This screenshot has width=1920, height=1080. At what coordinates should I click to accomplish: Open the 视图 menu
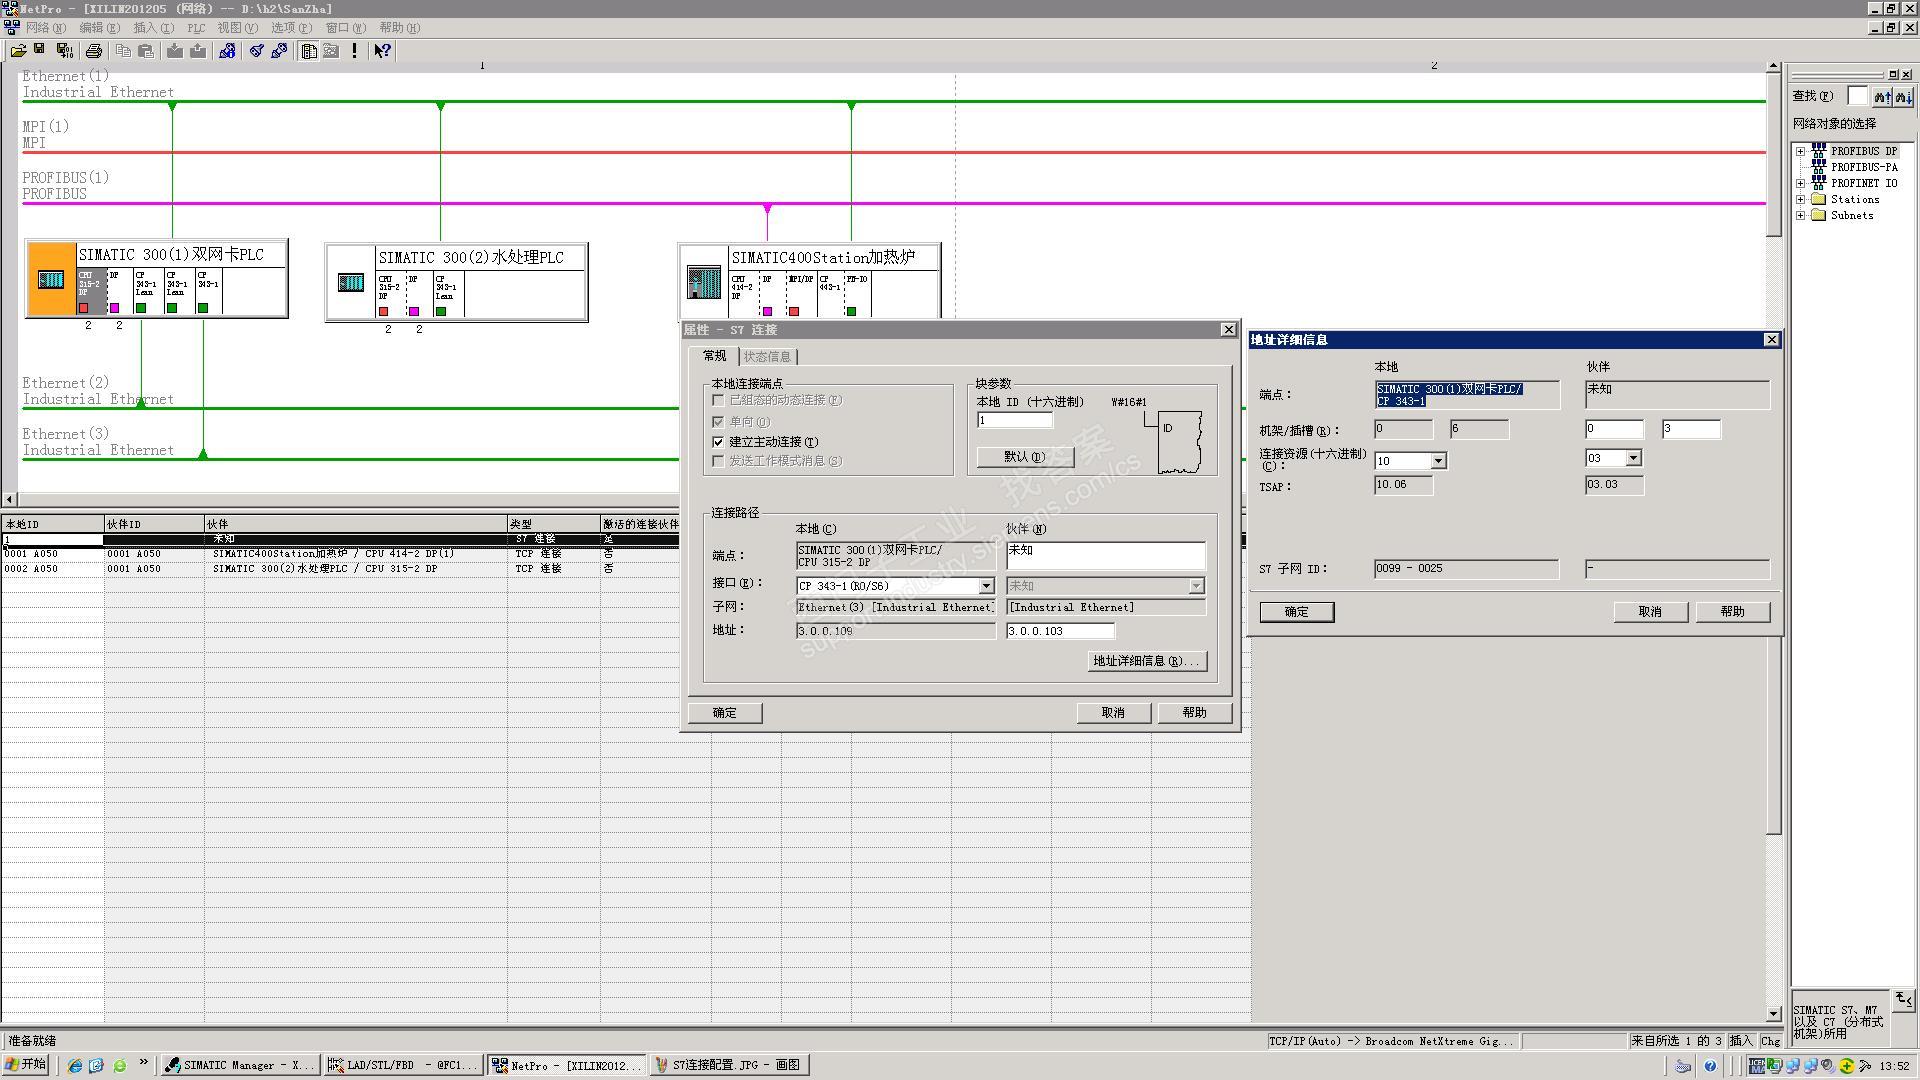[x=237, y=28]
